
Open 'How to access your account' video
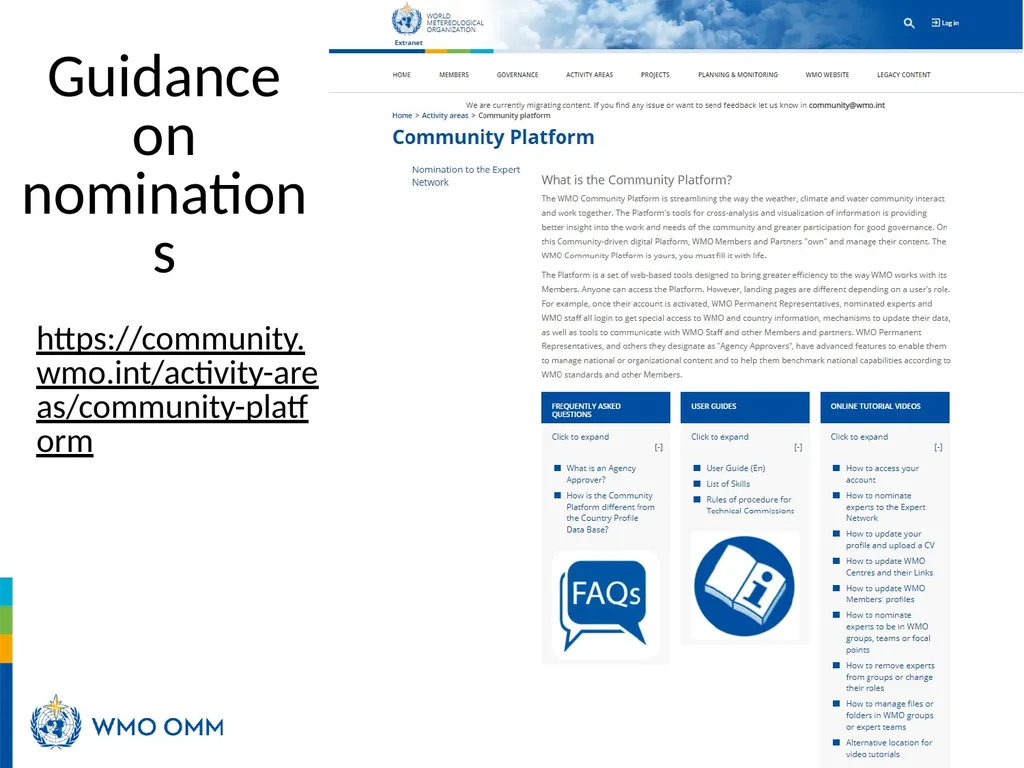882,474
